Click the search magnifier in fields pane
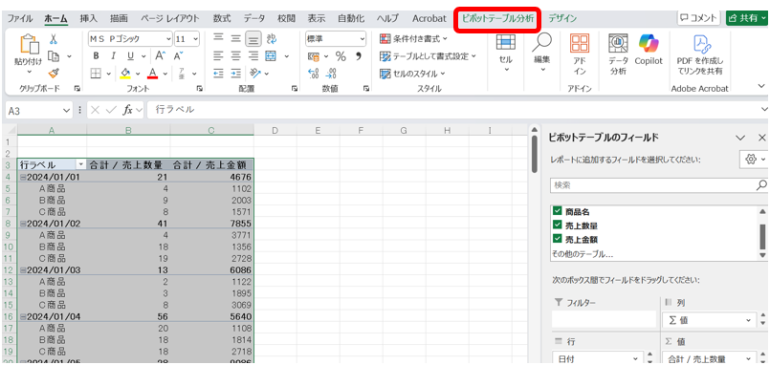Viewport: 770px width, 365px height. click(x=761, y=185)
